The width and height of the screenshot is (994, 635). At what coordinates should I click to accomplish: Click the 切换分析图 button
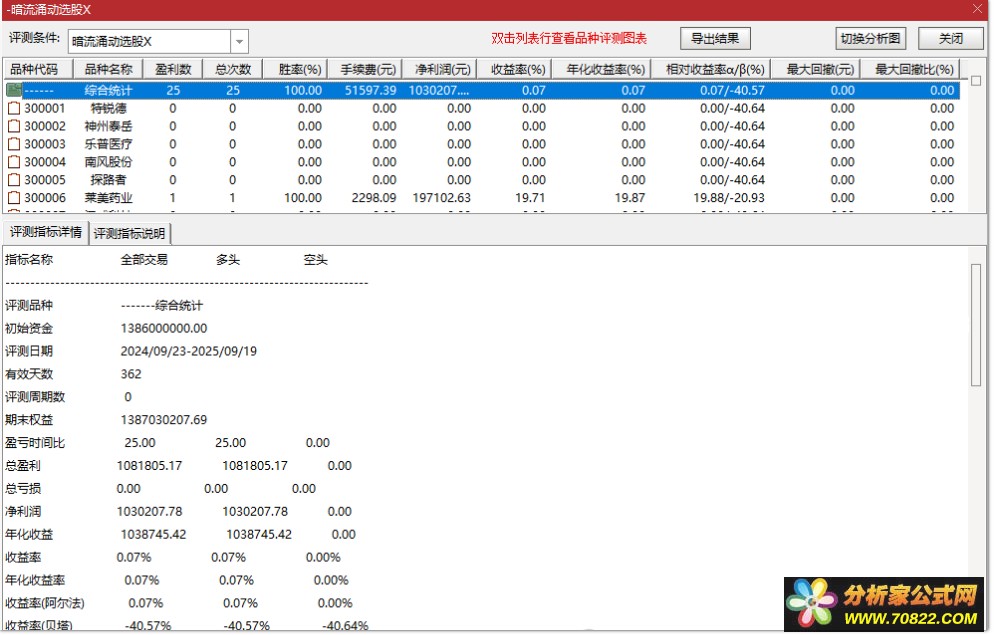coord(870,39)
